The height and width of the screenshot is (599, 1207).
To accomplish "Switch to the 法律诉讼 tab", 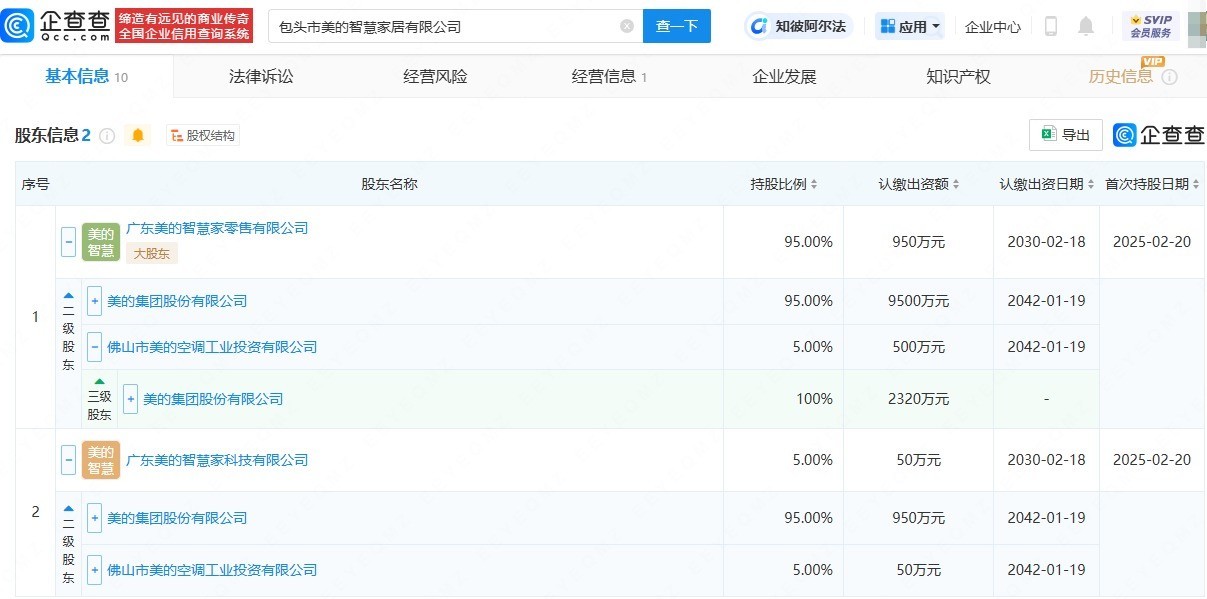I will (x=261, y=77).
